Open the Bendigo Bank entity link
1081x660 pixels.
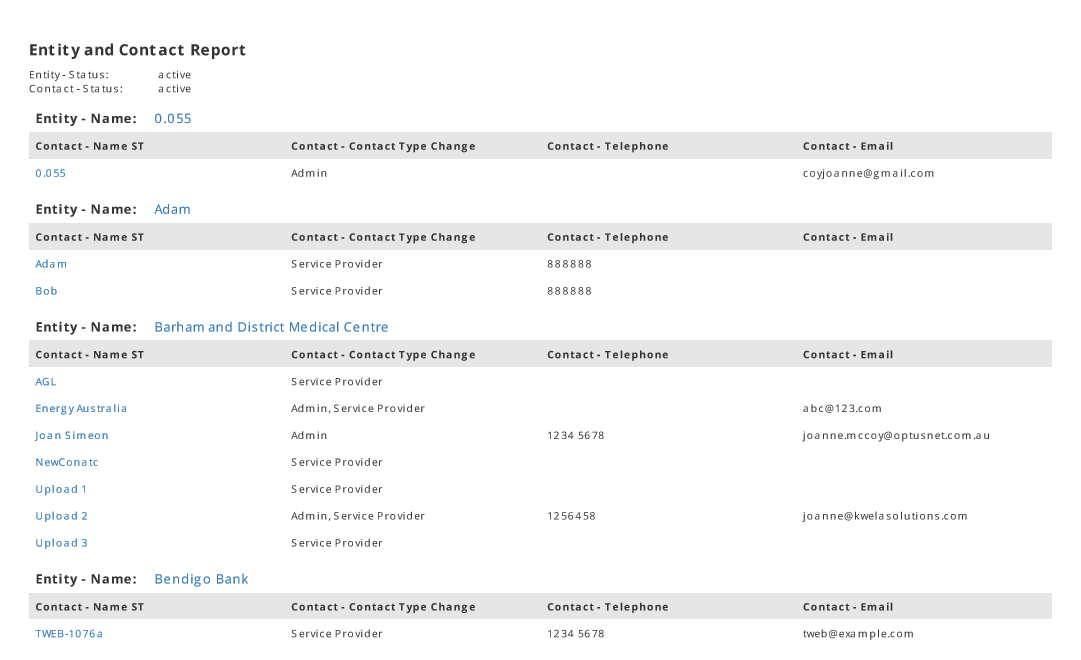pyautogui.click(x=201, y=580)
